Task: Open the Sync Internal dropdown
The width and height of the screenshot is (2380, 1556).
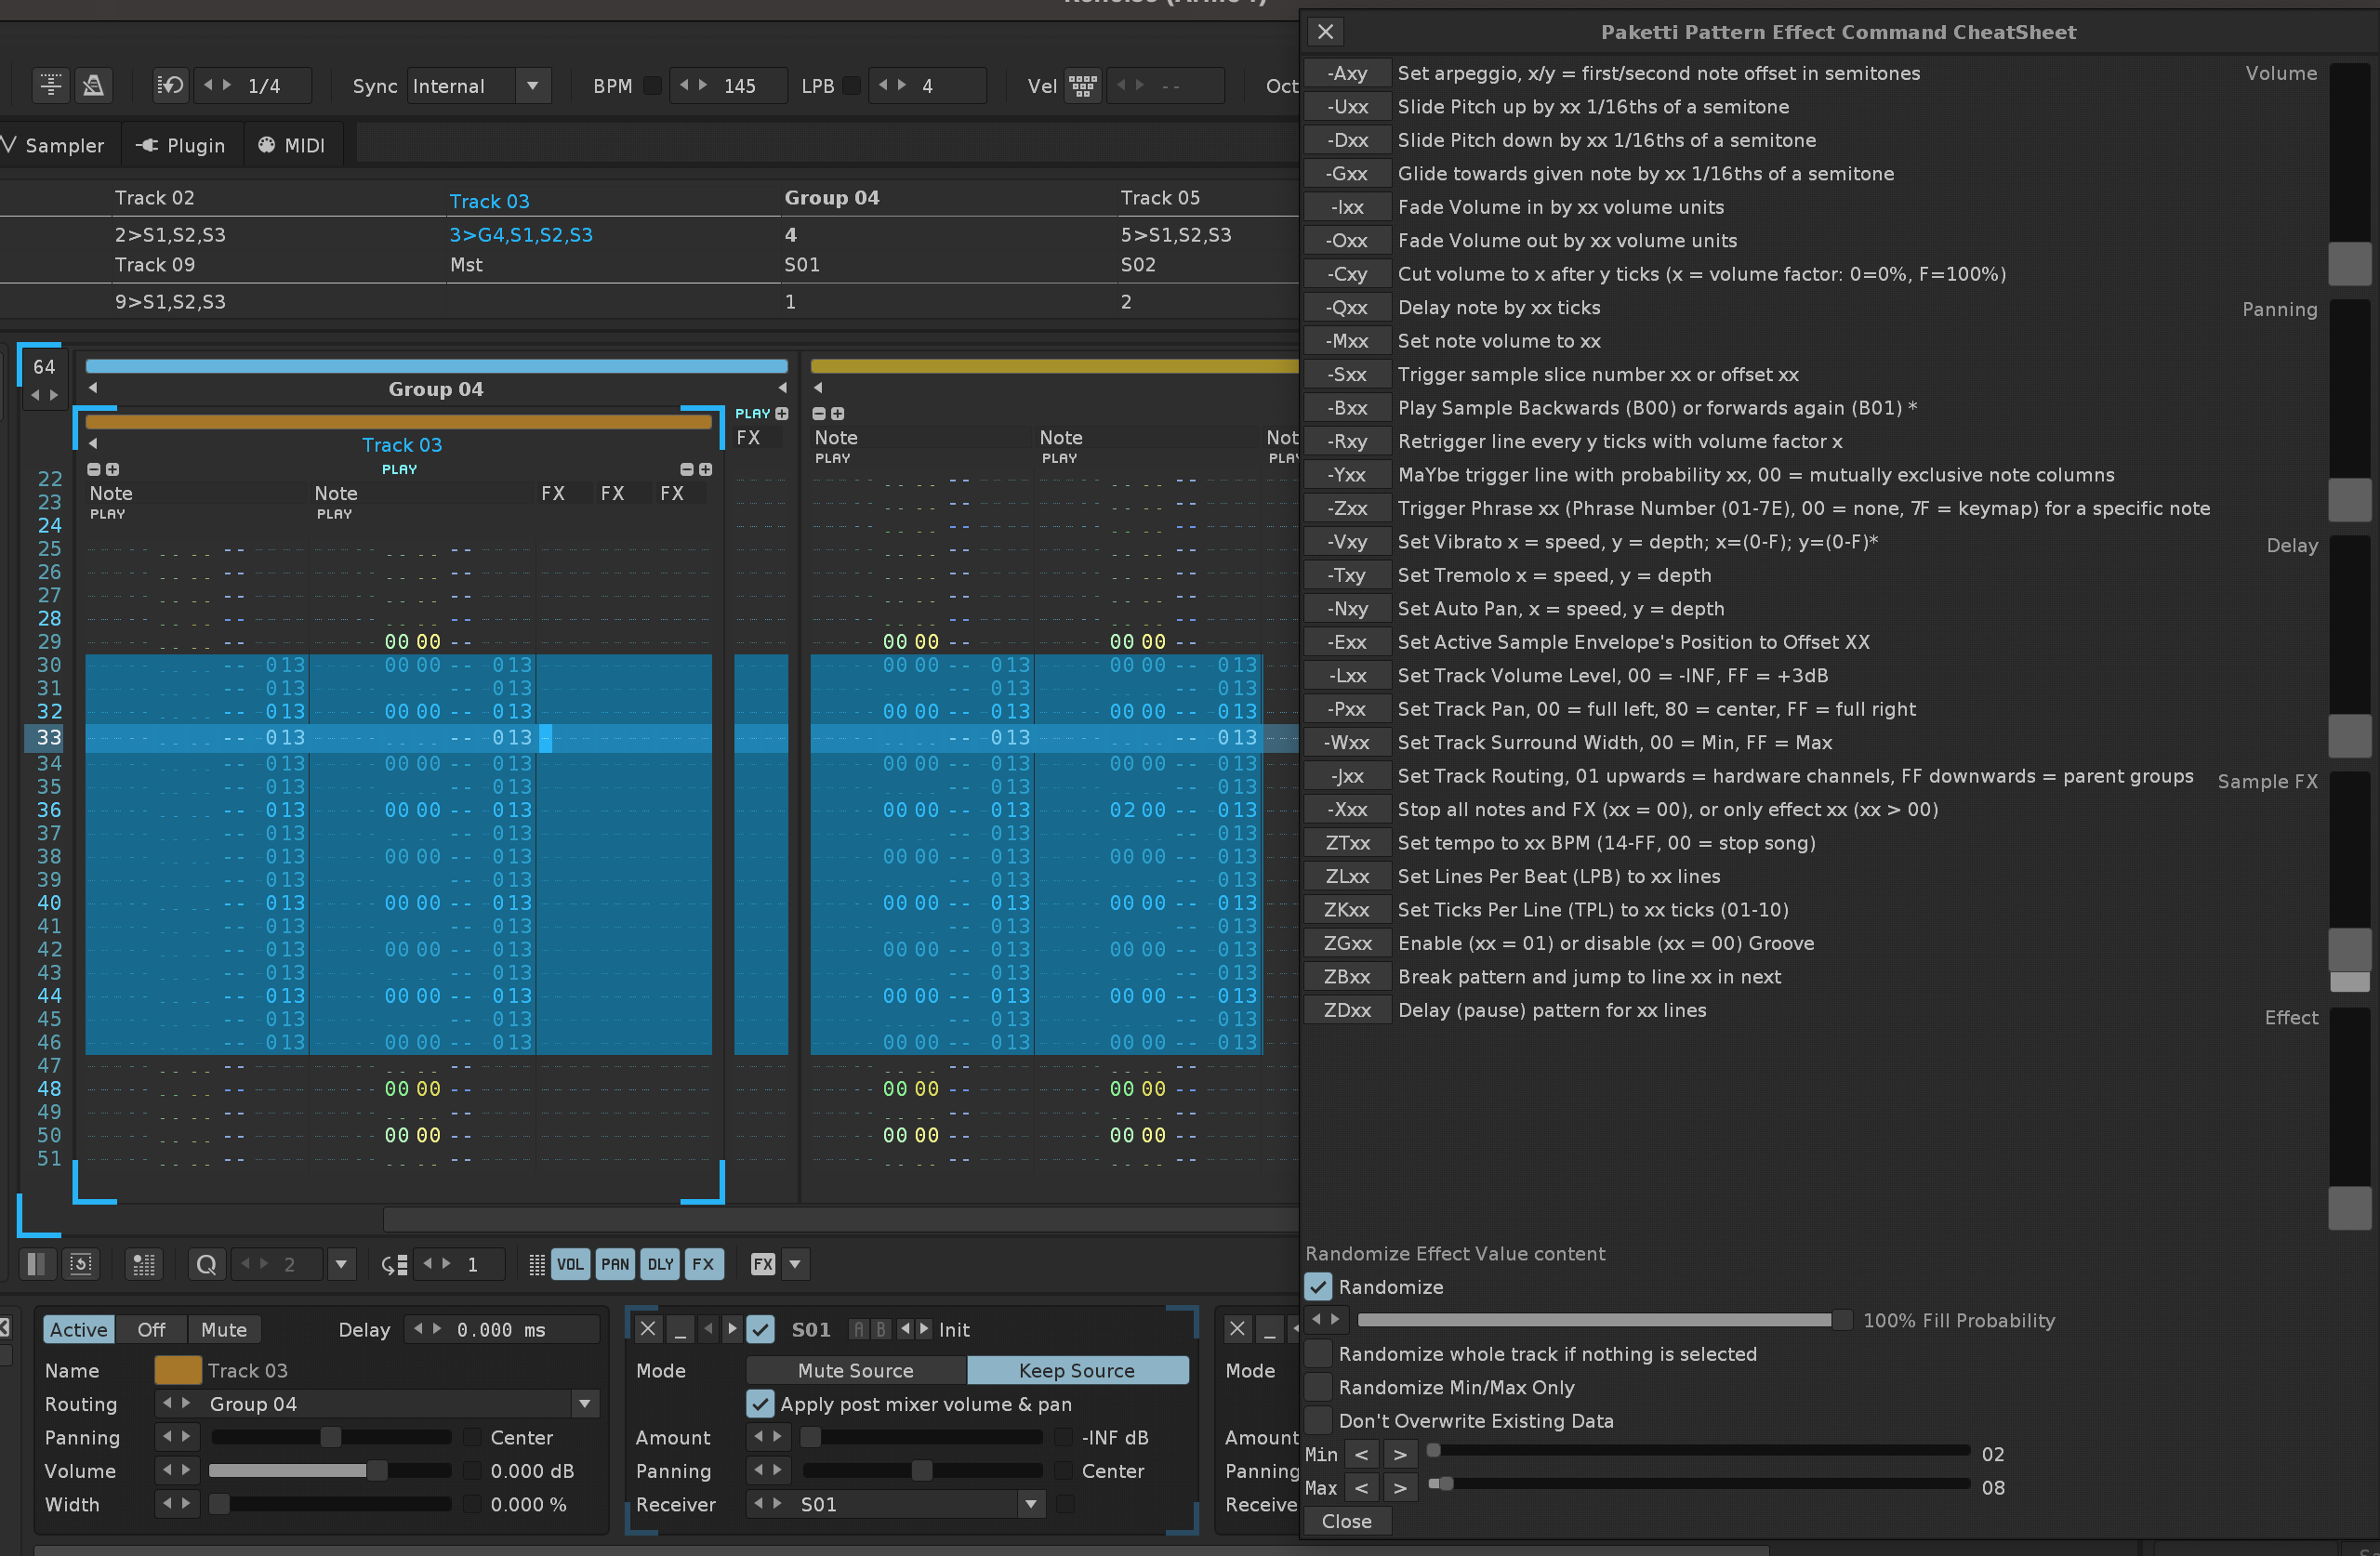Action: [533, 86]
